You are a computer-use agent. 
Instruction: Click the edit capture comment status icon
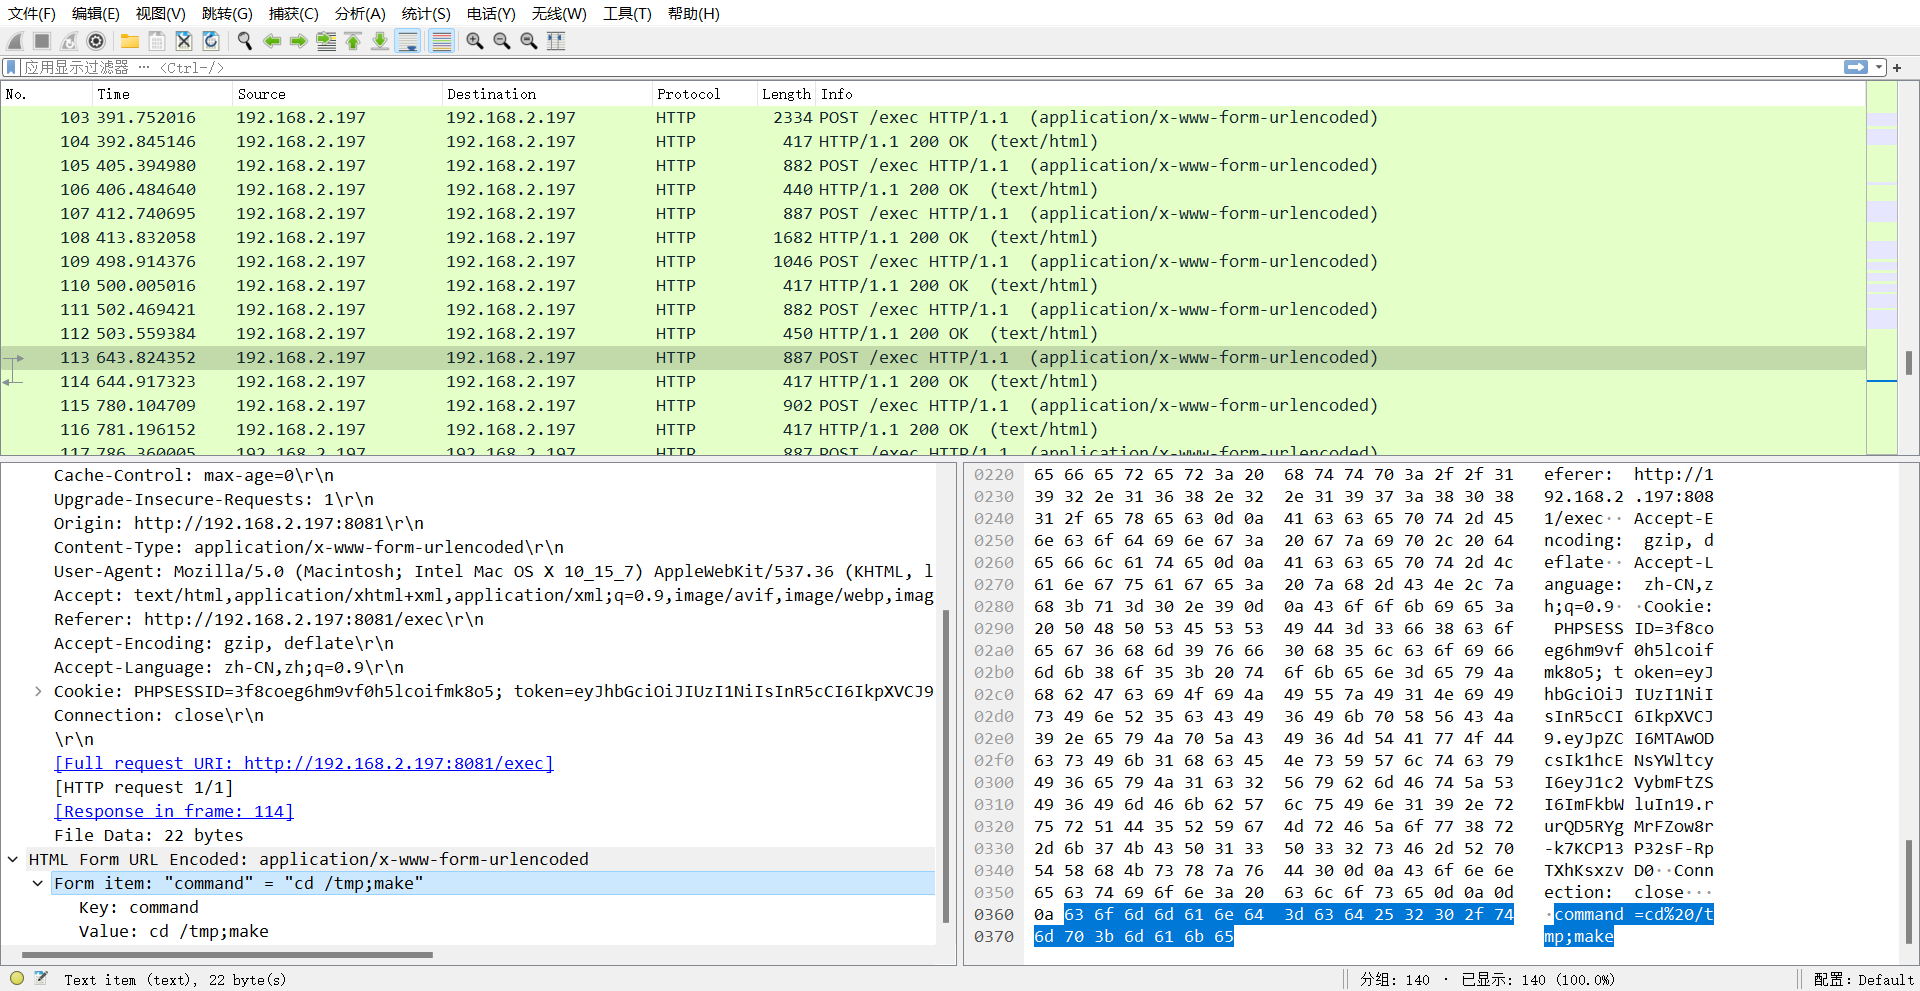(42, 979)
